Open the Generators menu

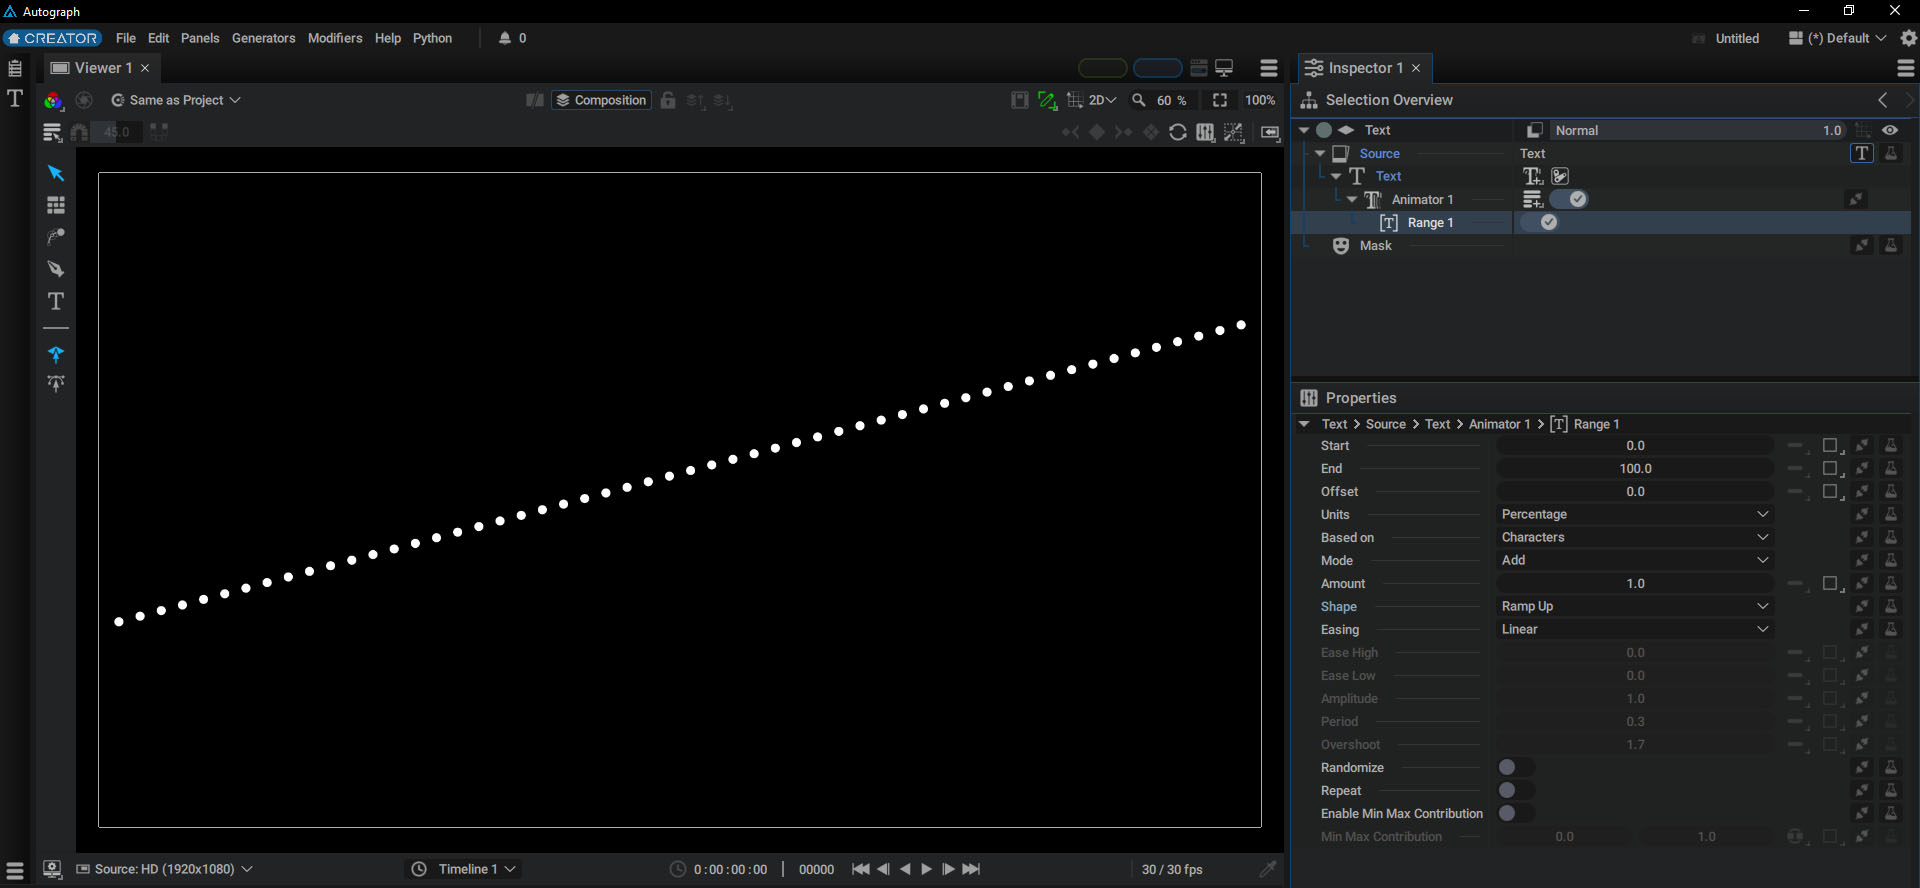point(264,38)
